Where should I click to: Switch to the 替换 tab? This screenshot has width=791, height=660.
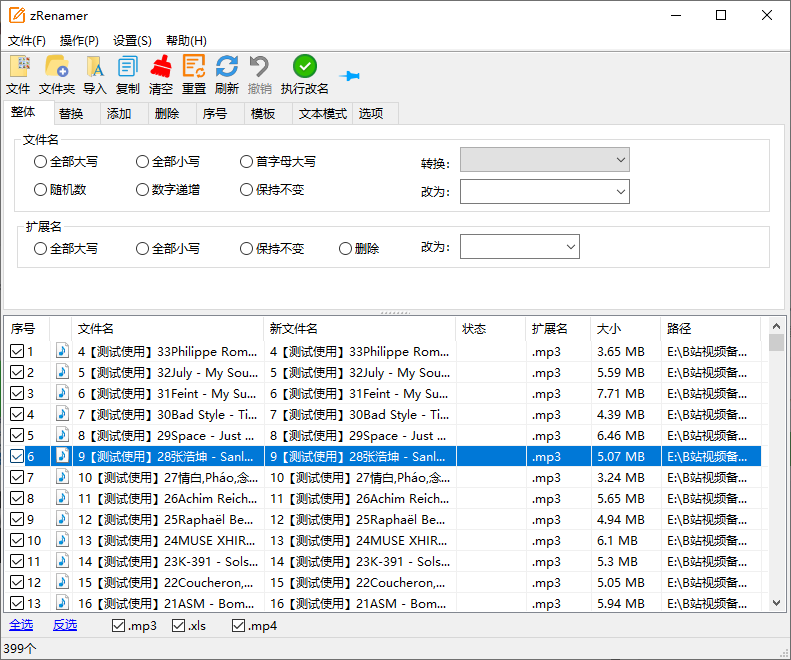(x=71, y=114)
